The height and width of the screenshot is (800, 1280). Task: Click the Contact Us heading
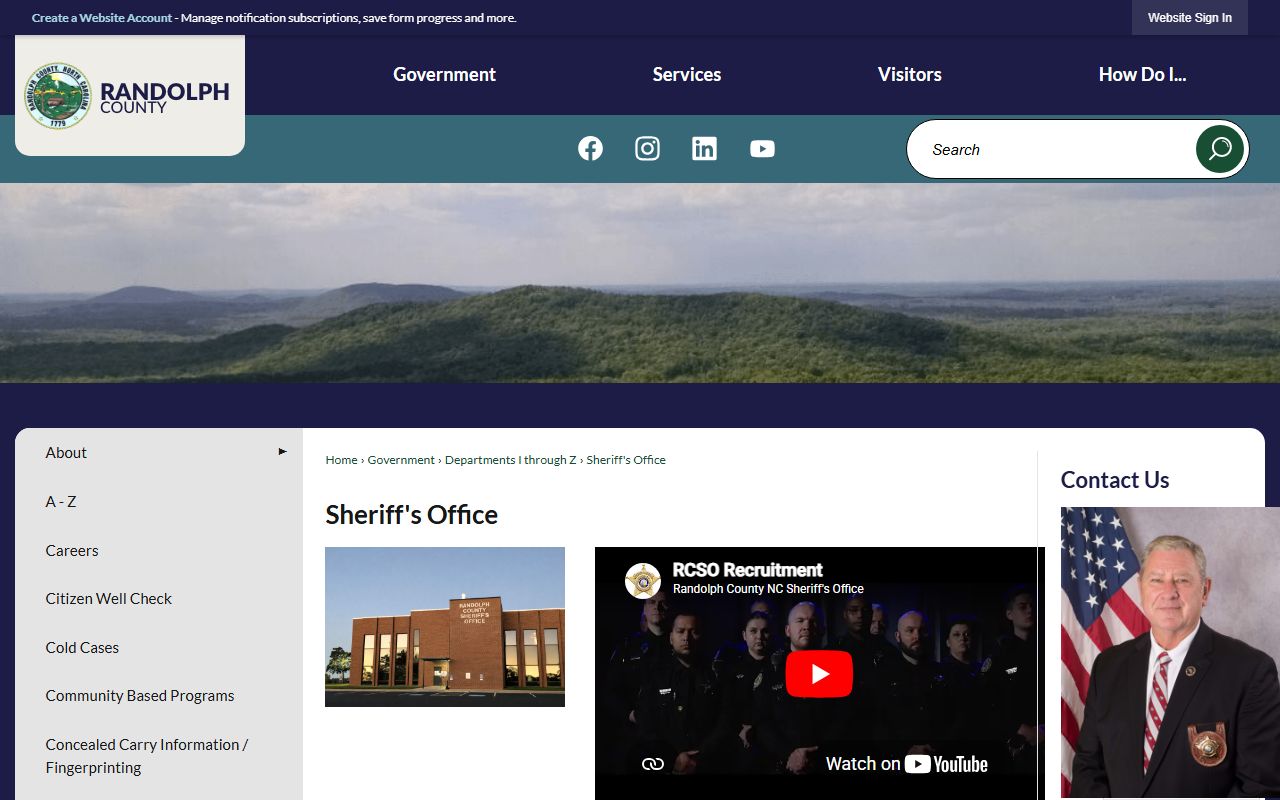pos(1115,480)
